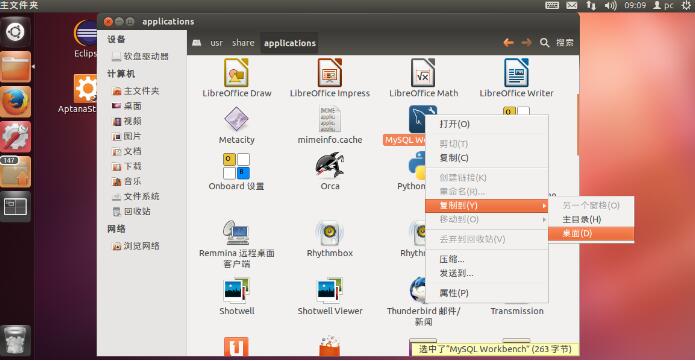Image resolution: width=695 pixels, height=361 pixels.
Task: Open the session power indicator
Action: [x=686, y=5]
